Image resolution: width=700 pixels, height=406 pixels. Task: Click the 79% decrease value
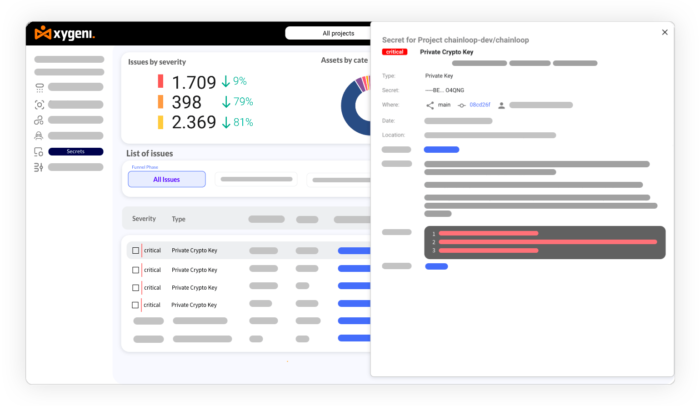point(243,102)
